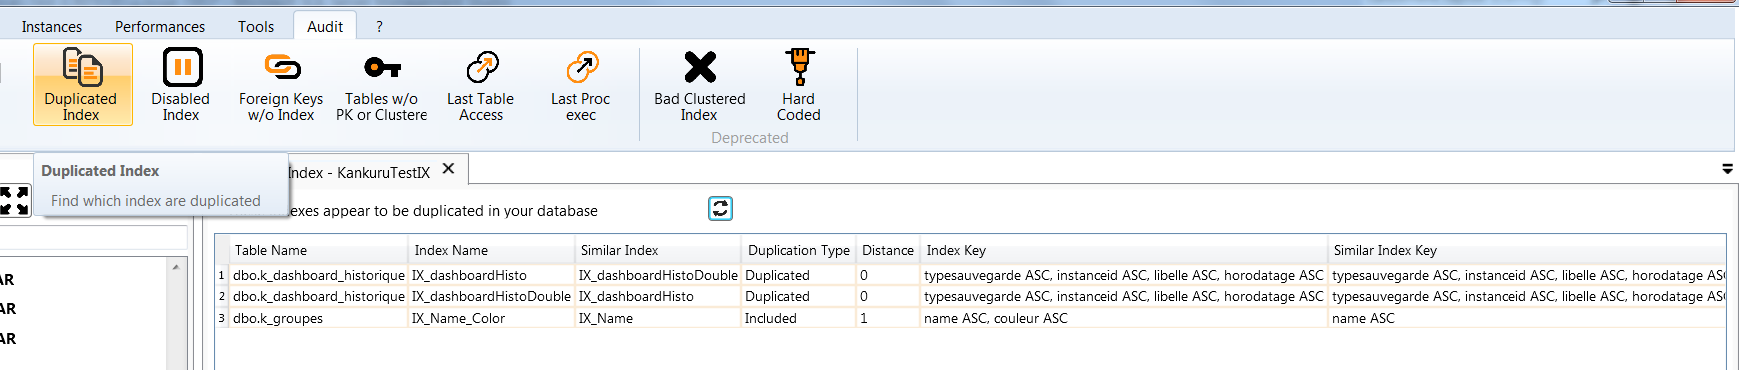Open the tab list dropdown arrow
This screenshot has width=1739, height=370.
point(1727,169)
